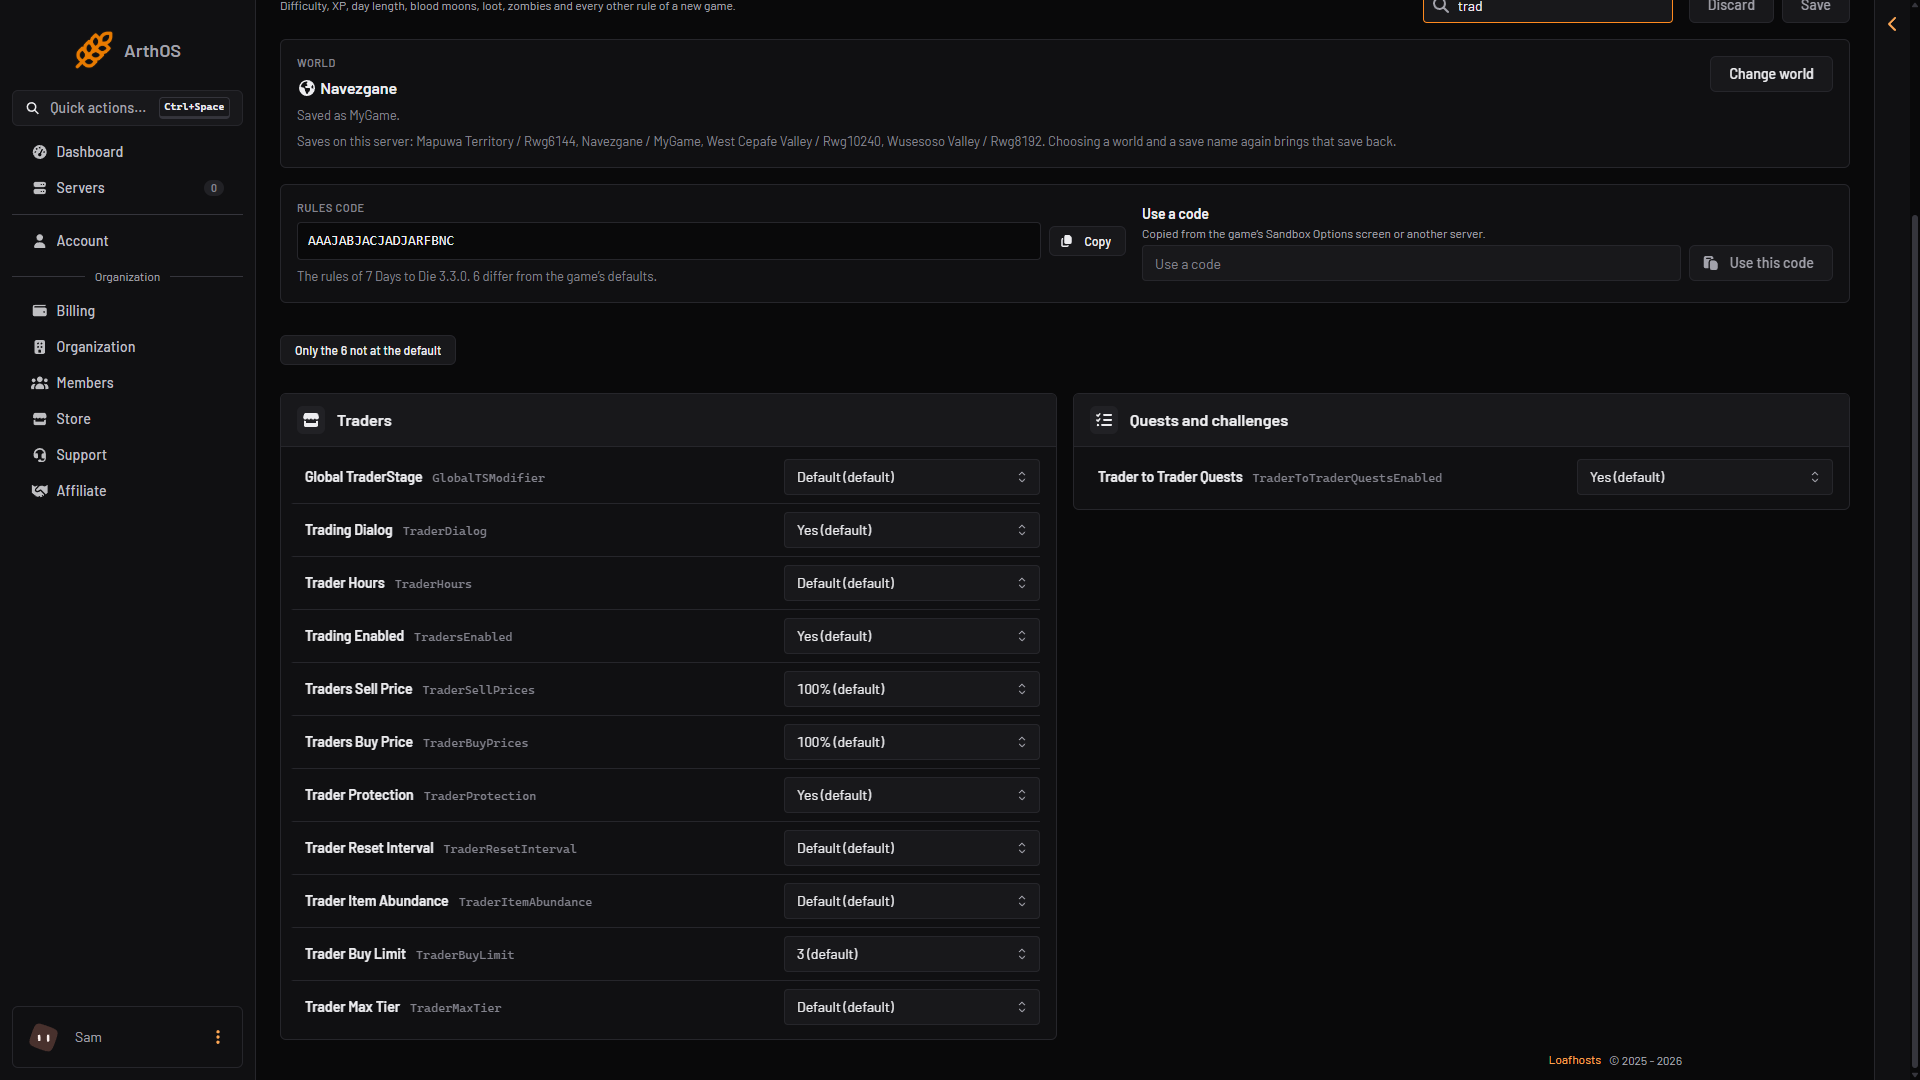Image resolution: width=1920 pixels, height=1080 pixels.
Task: Click the globe icon beside Navezgane
Action: coord(307,88)
